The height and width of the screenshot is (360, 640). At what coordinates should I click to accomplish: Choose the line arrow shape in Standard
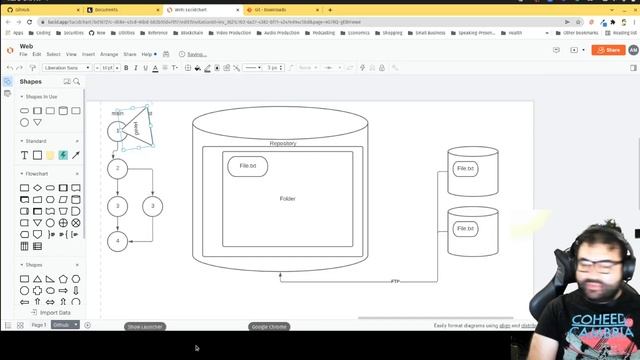coord(76,155)
